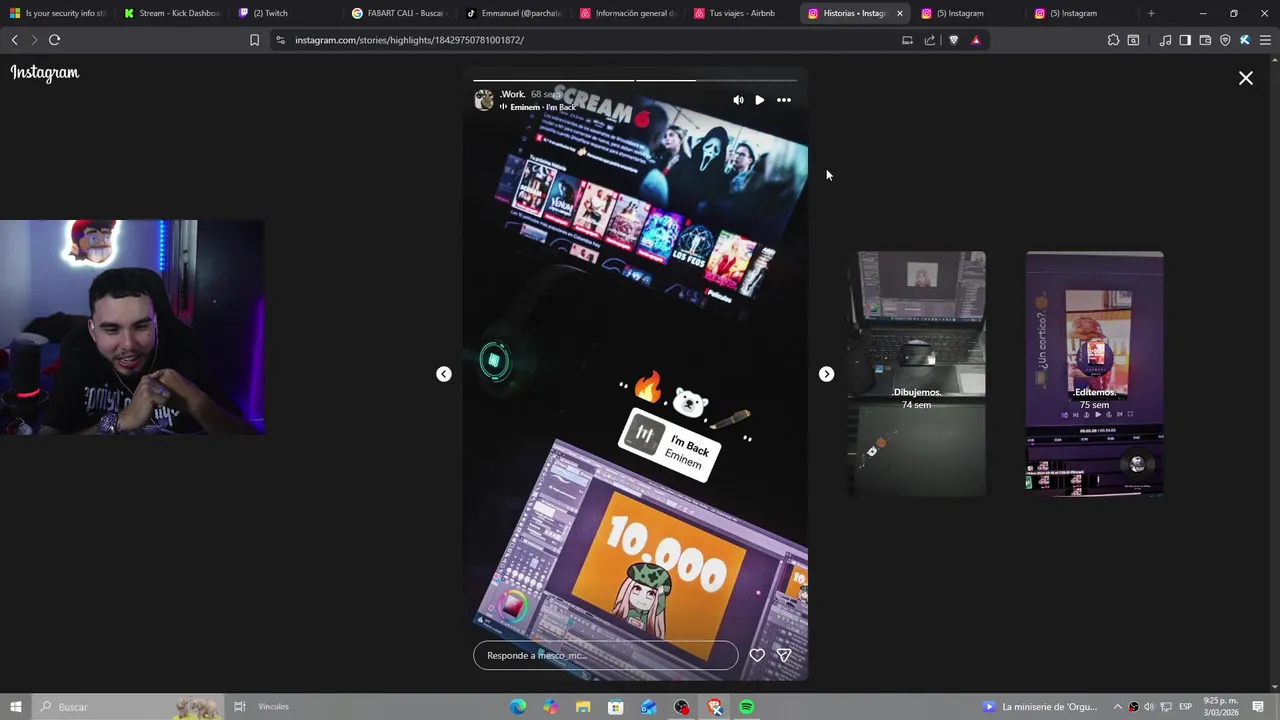This screenshot has height=720, width=1280.
Task: Go forward in browser history
Action: 34,40
